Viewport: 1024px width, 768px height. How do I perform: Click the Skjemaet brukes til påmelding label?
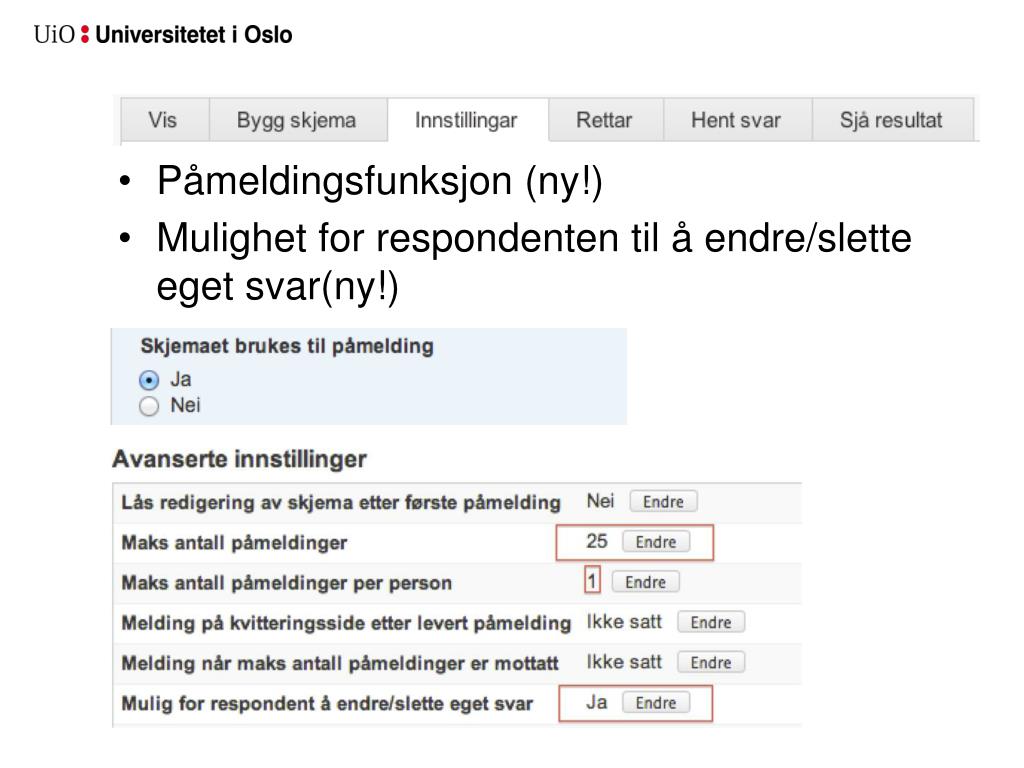pos(287,346)
